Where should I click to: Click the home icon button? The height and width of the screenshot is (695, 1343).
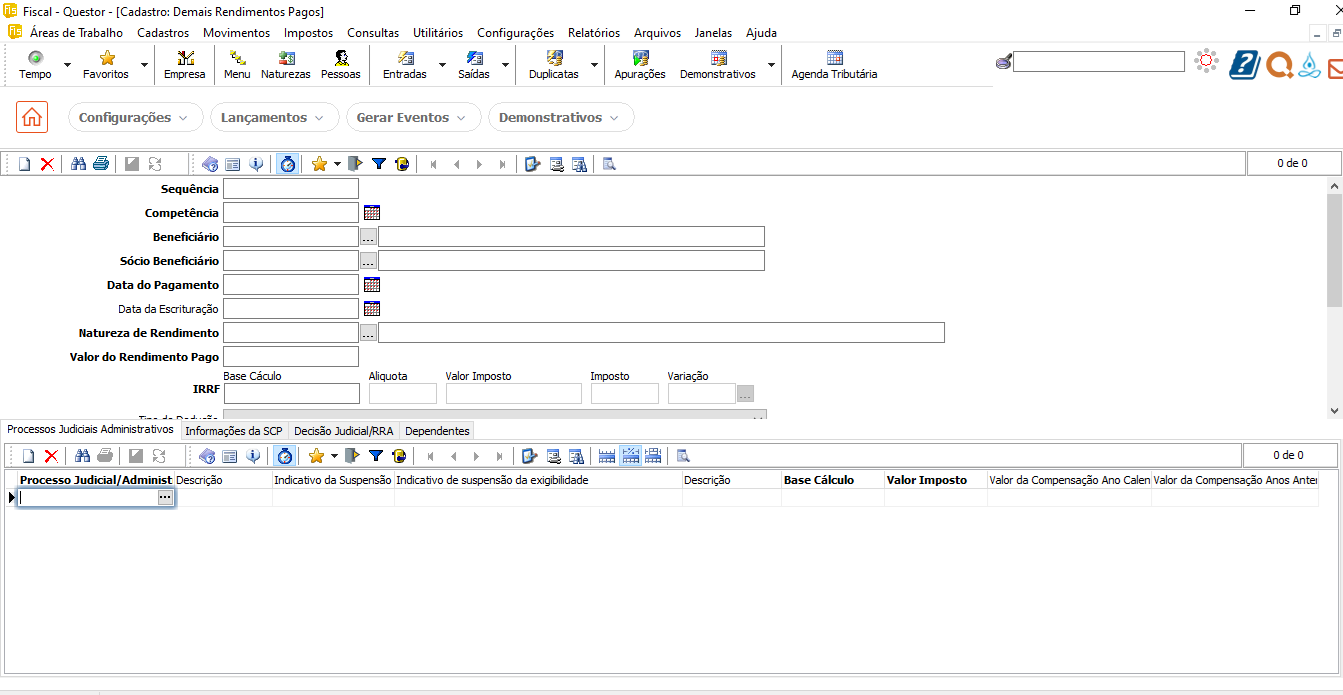click(x=32, y=117)
